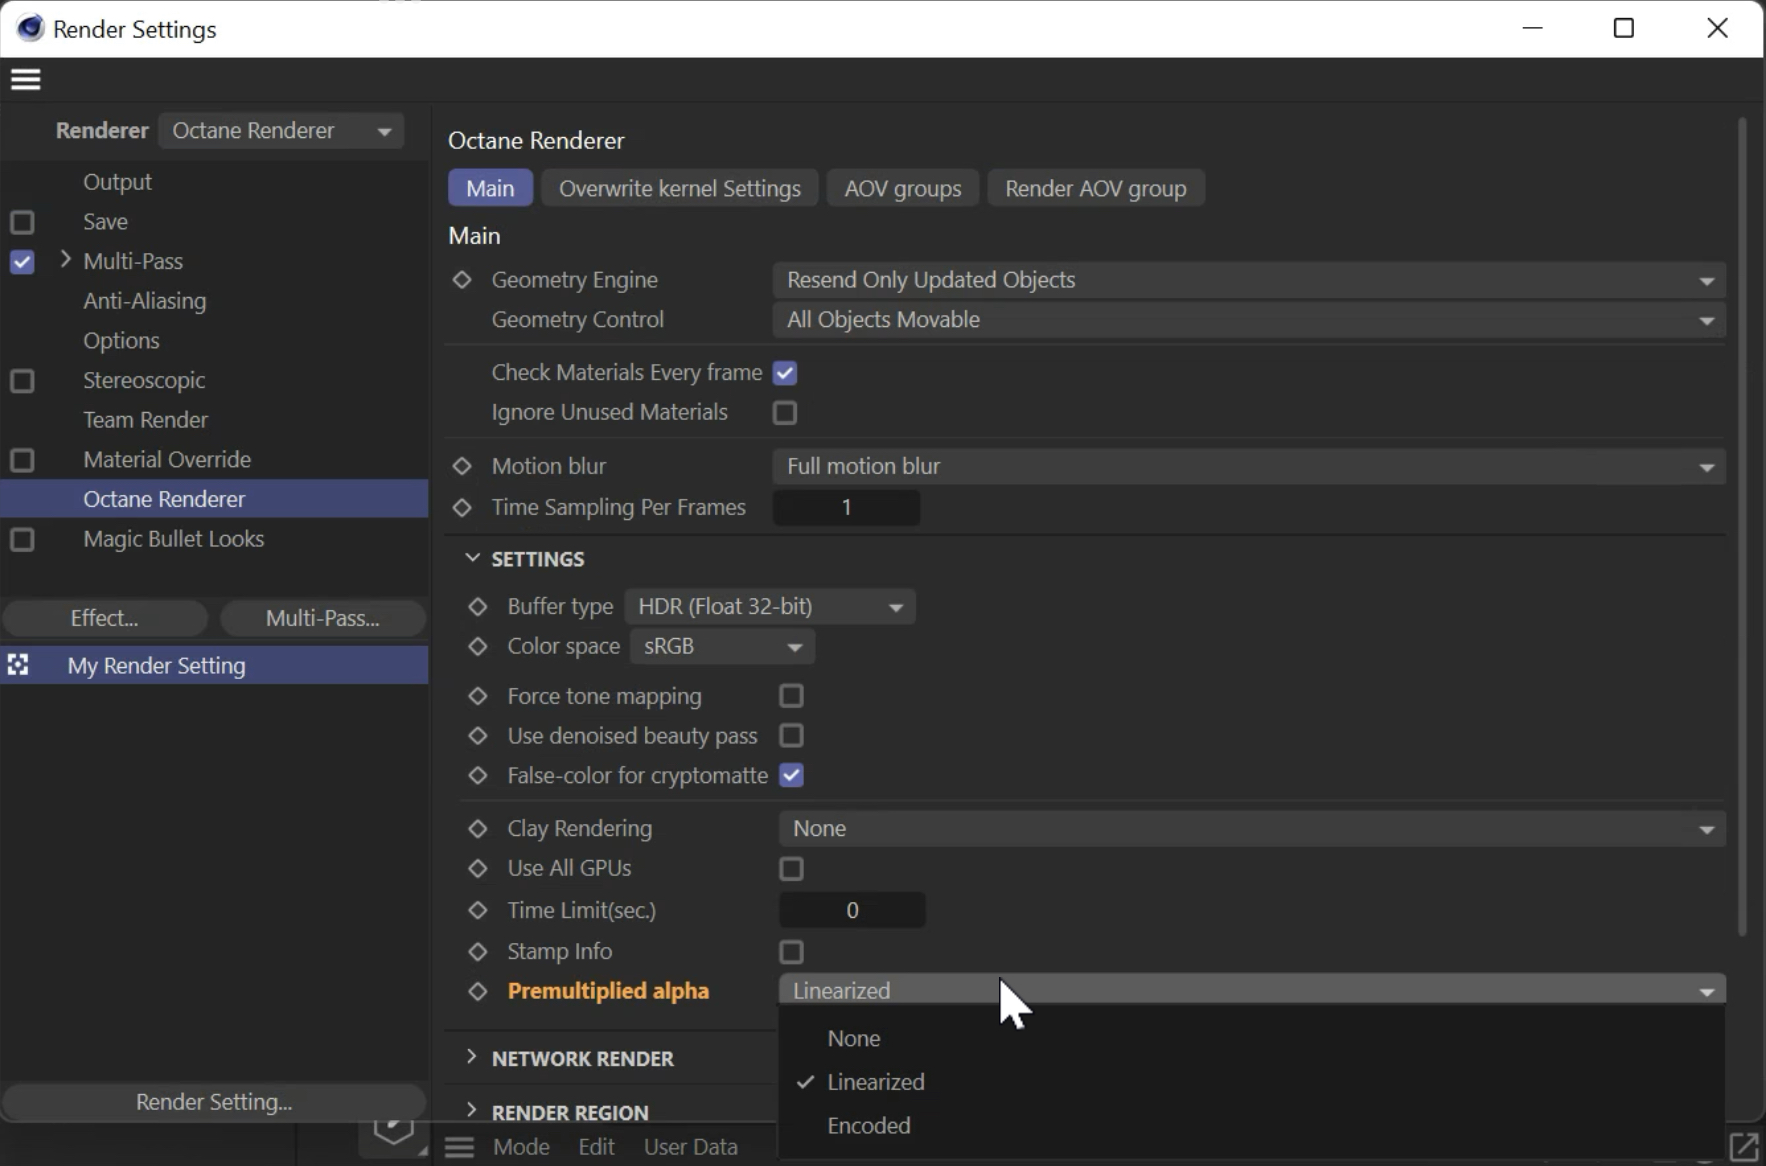Open the AOV groups tab
This screenshot has width=1766, height=1166.
tap(903, 188)
